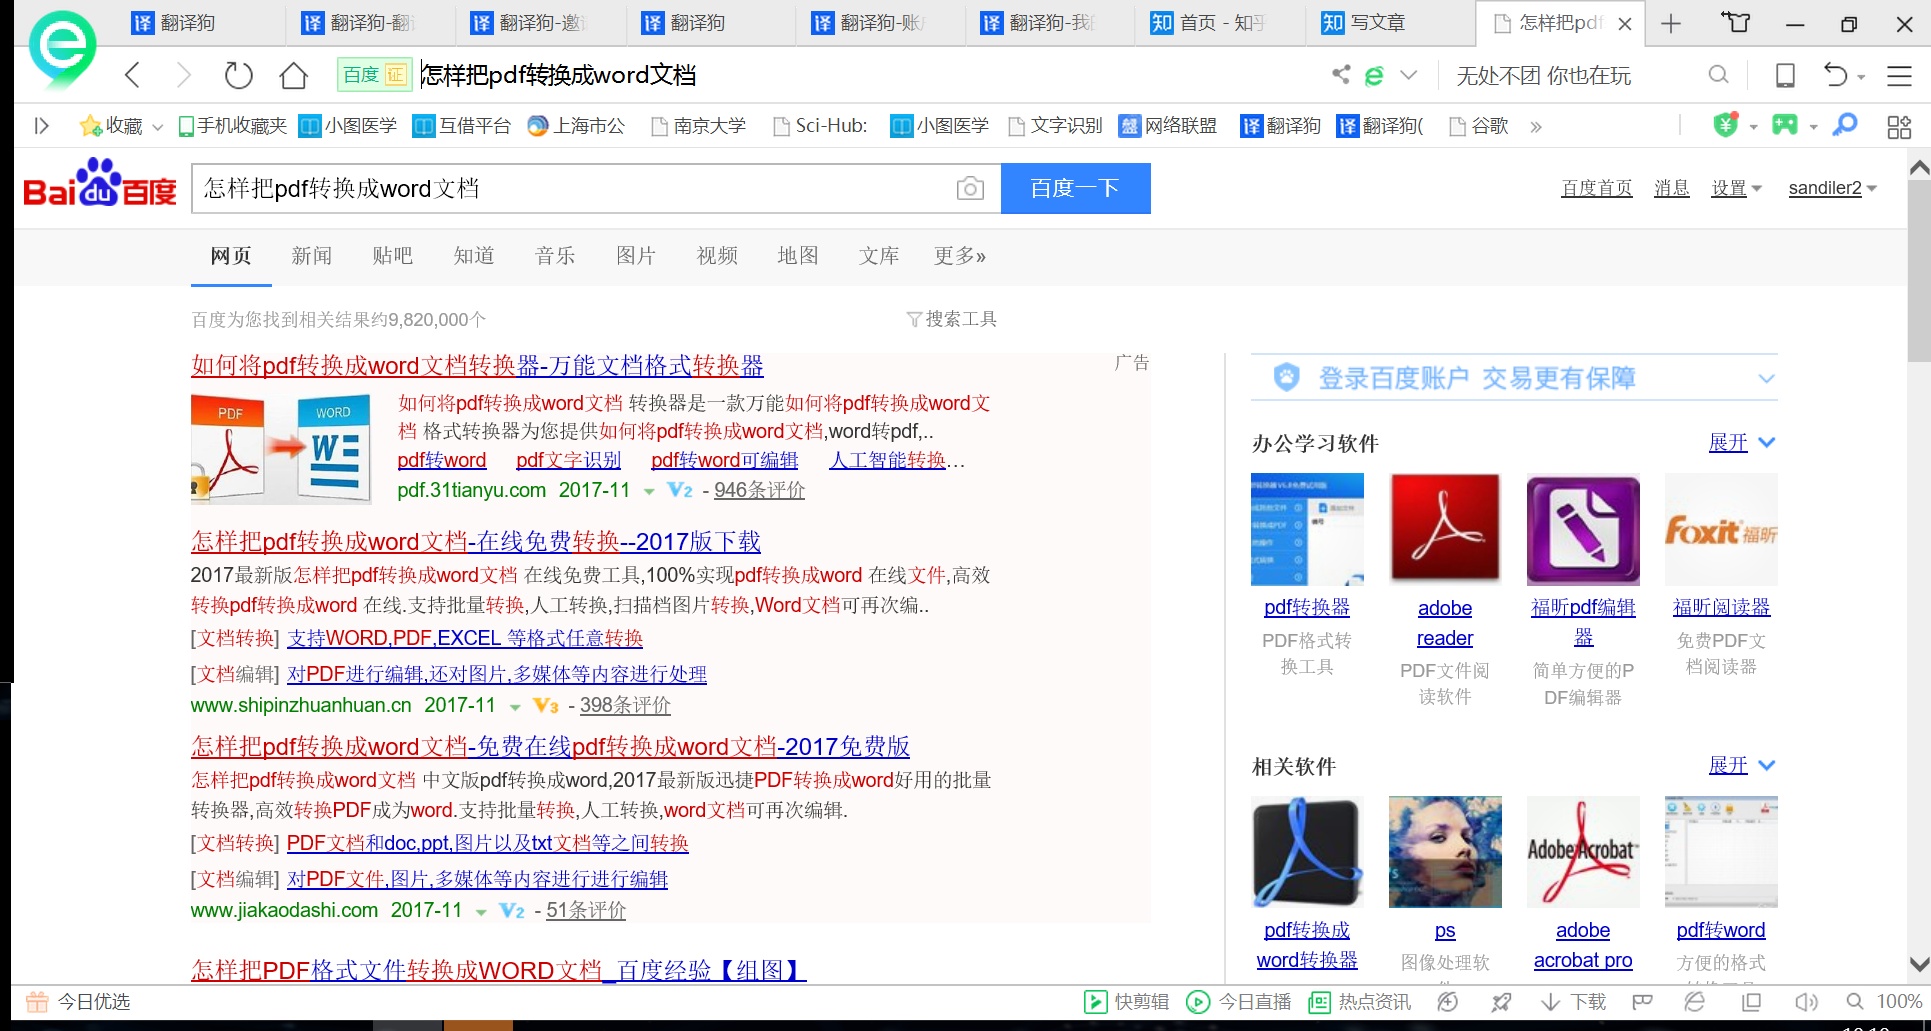Screen dimensions: 1931x1031
Task: Switch to 写文章 browser tab
Action: pos(1389,23)
